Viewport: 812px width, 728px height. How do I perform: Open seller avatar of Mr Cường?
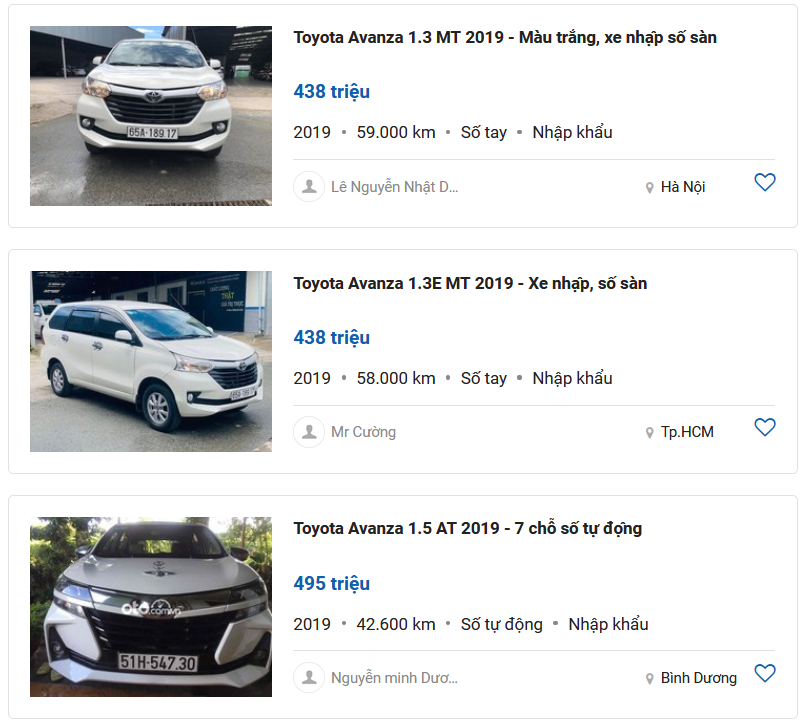tap(309, 432)
